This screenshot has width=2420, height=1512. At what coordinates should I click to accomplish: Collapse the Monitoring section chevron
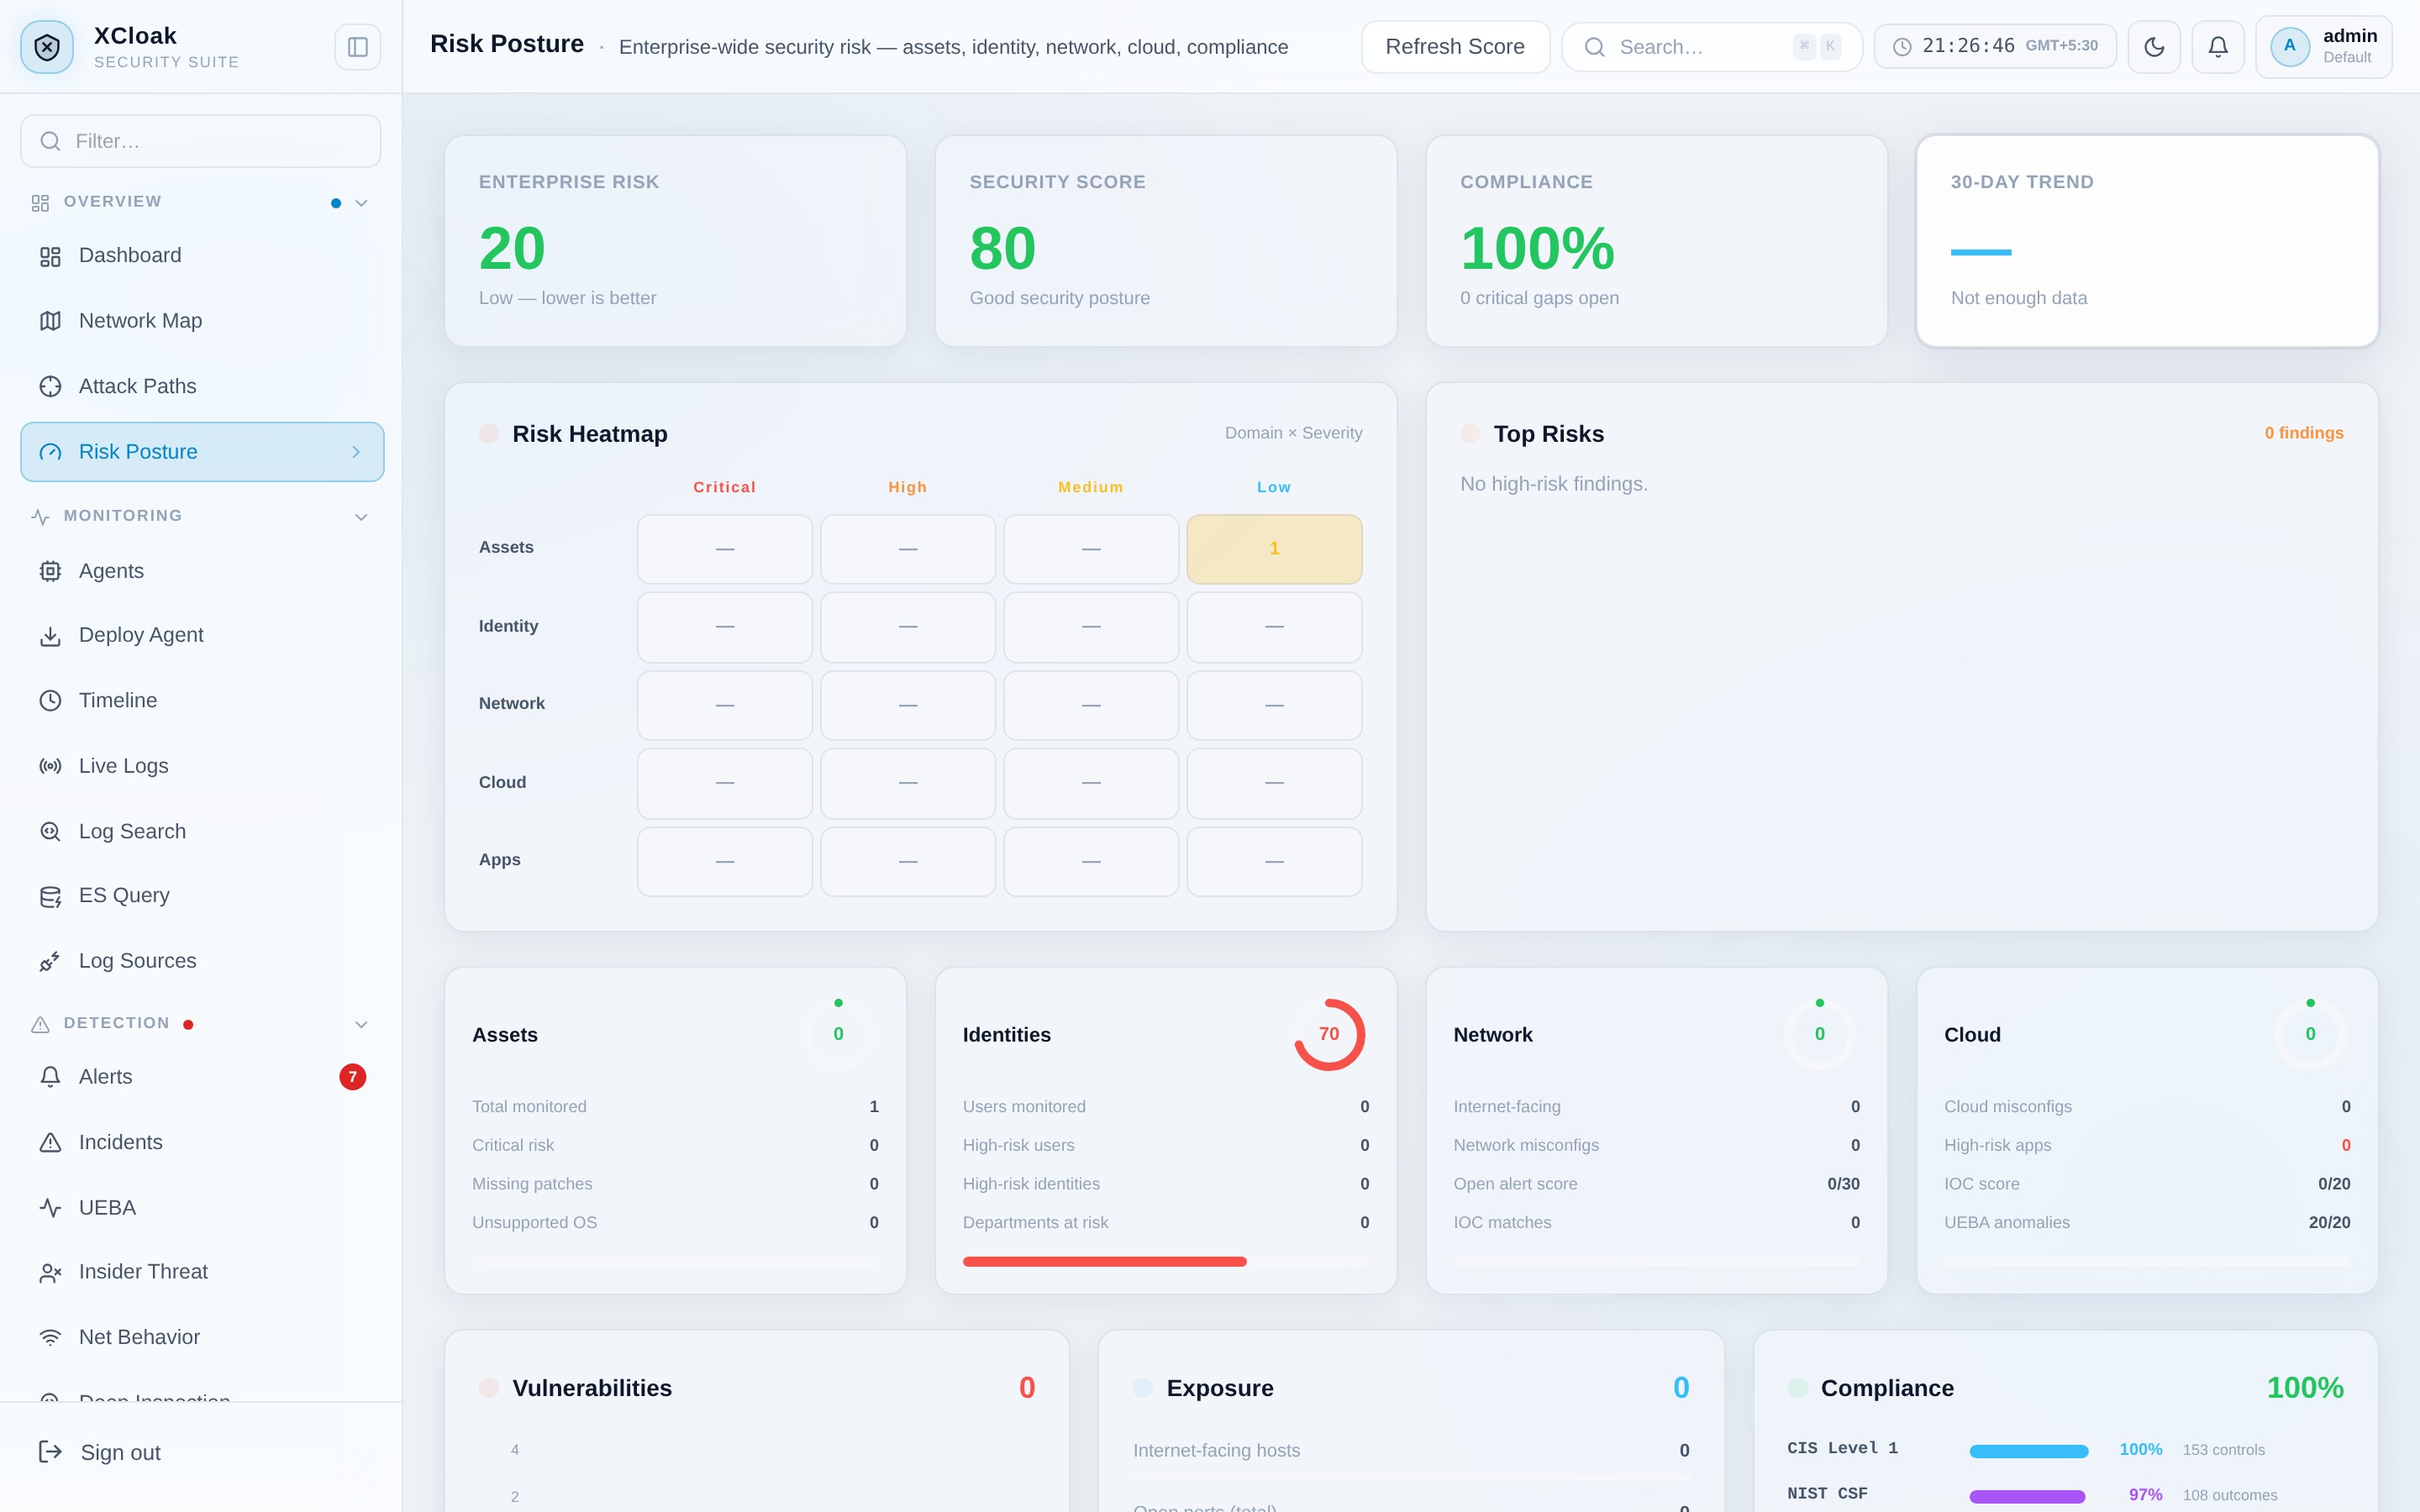[x=361, y=517]
